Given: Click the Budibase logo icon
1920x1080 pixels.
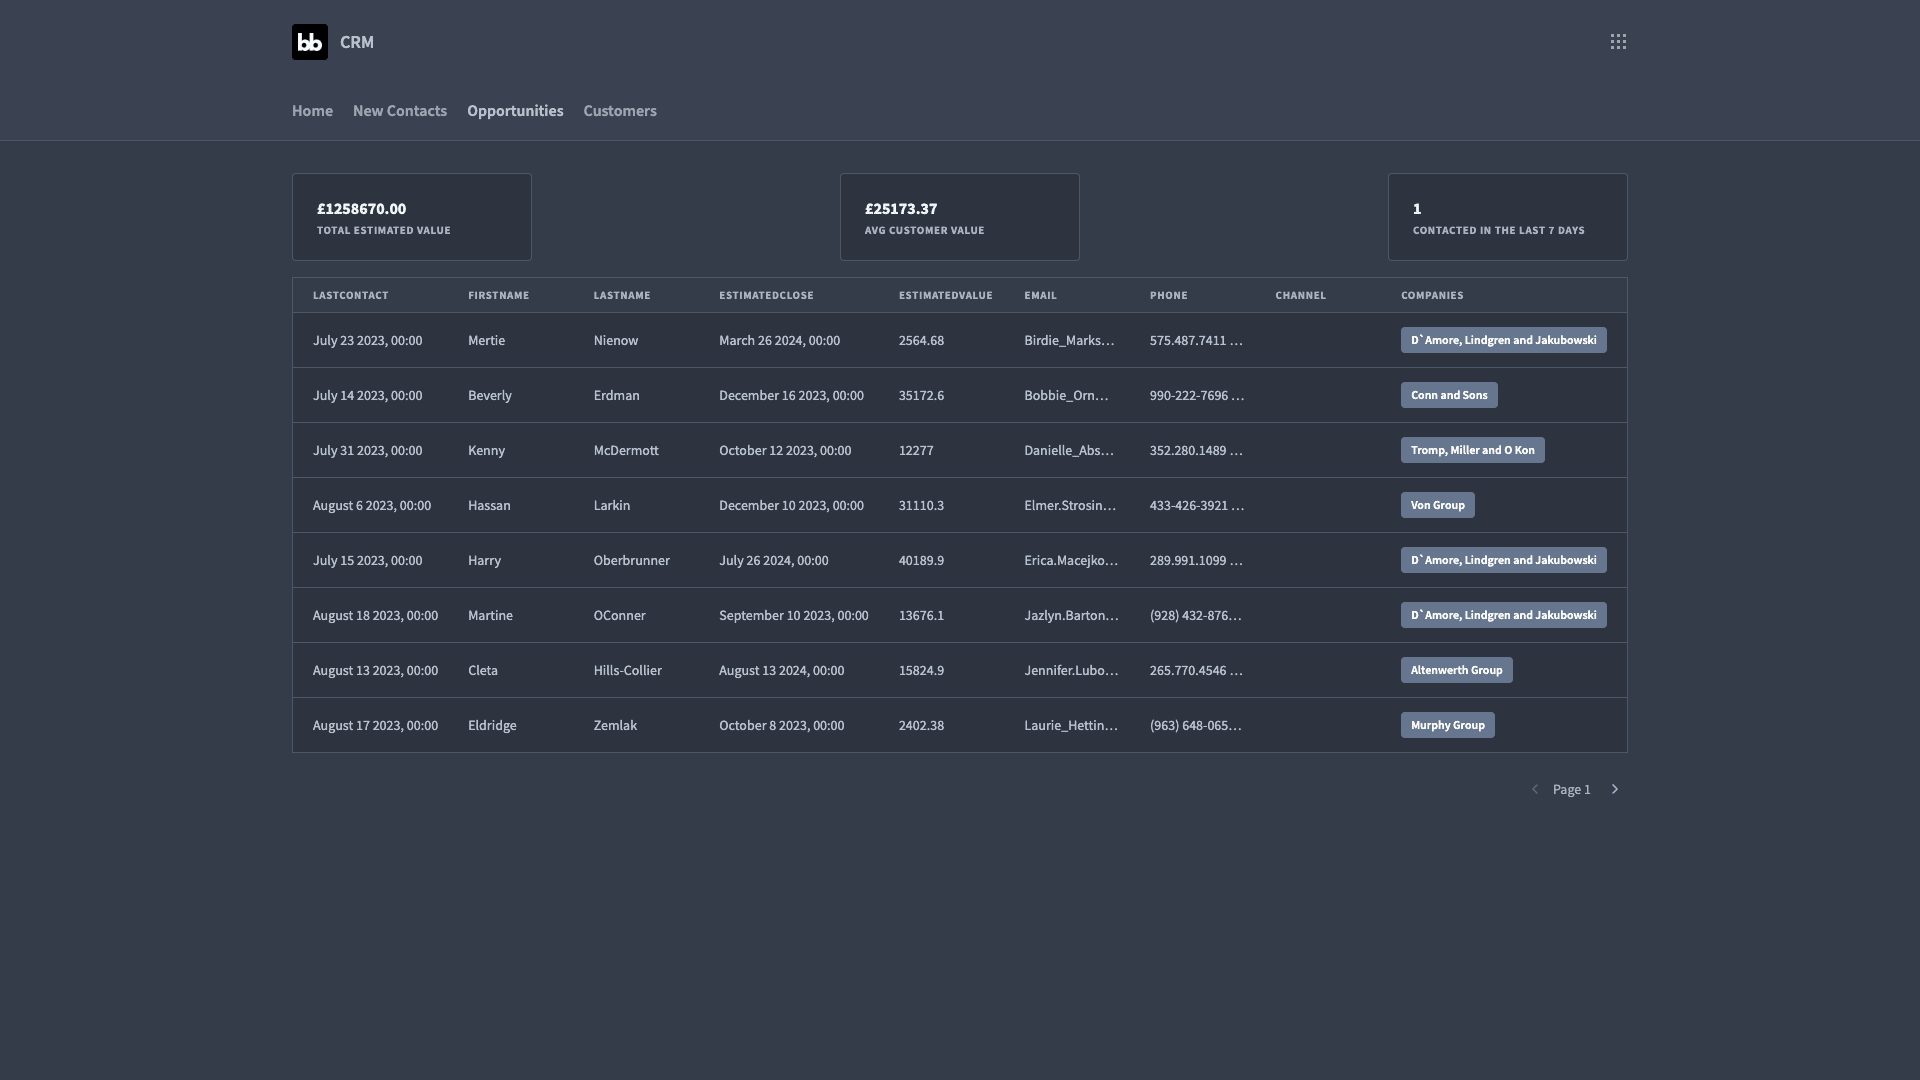Looking at the screenshot, I should [310, 42].
